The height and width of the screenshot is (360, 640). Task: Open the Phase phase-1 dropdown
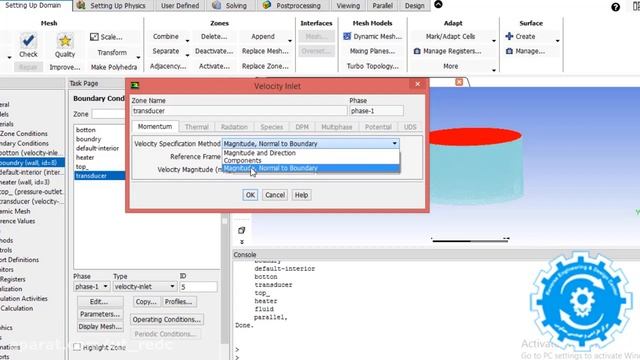coord(105,287)
